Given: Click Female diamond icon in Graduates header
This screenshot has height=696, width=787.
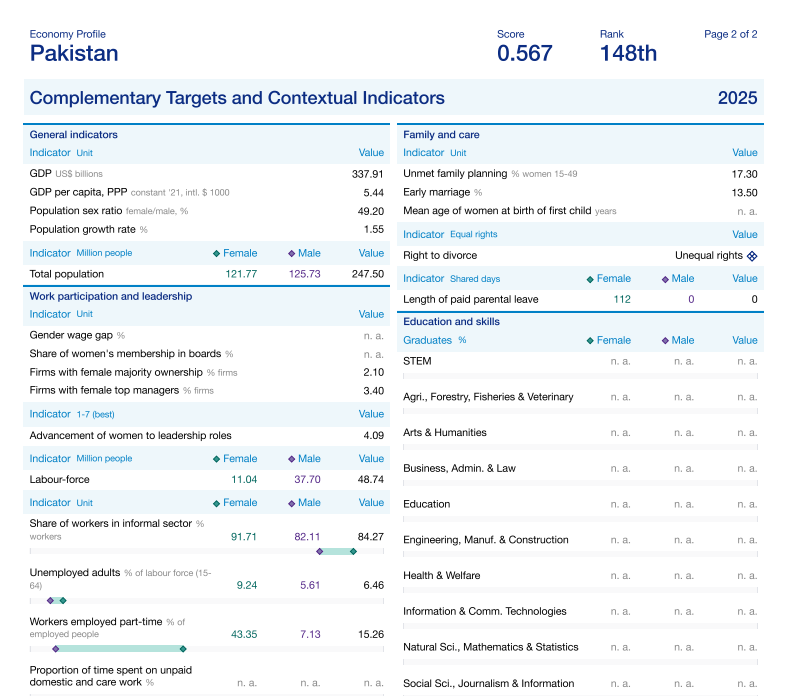Looking at the screenshot, I should click(590, 341).
